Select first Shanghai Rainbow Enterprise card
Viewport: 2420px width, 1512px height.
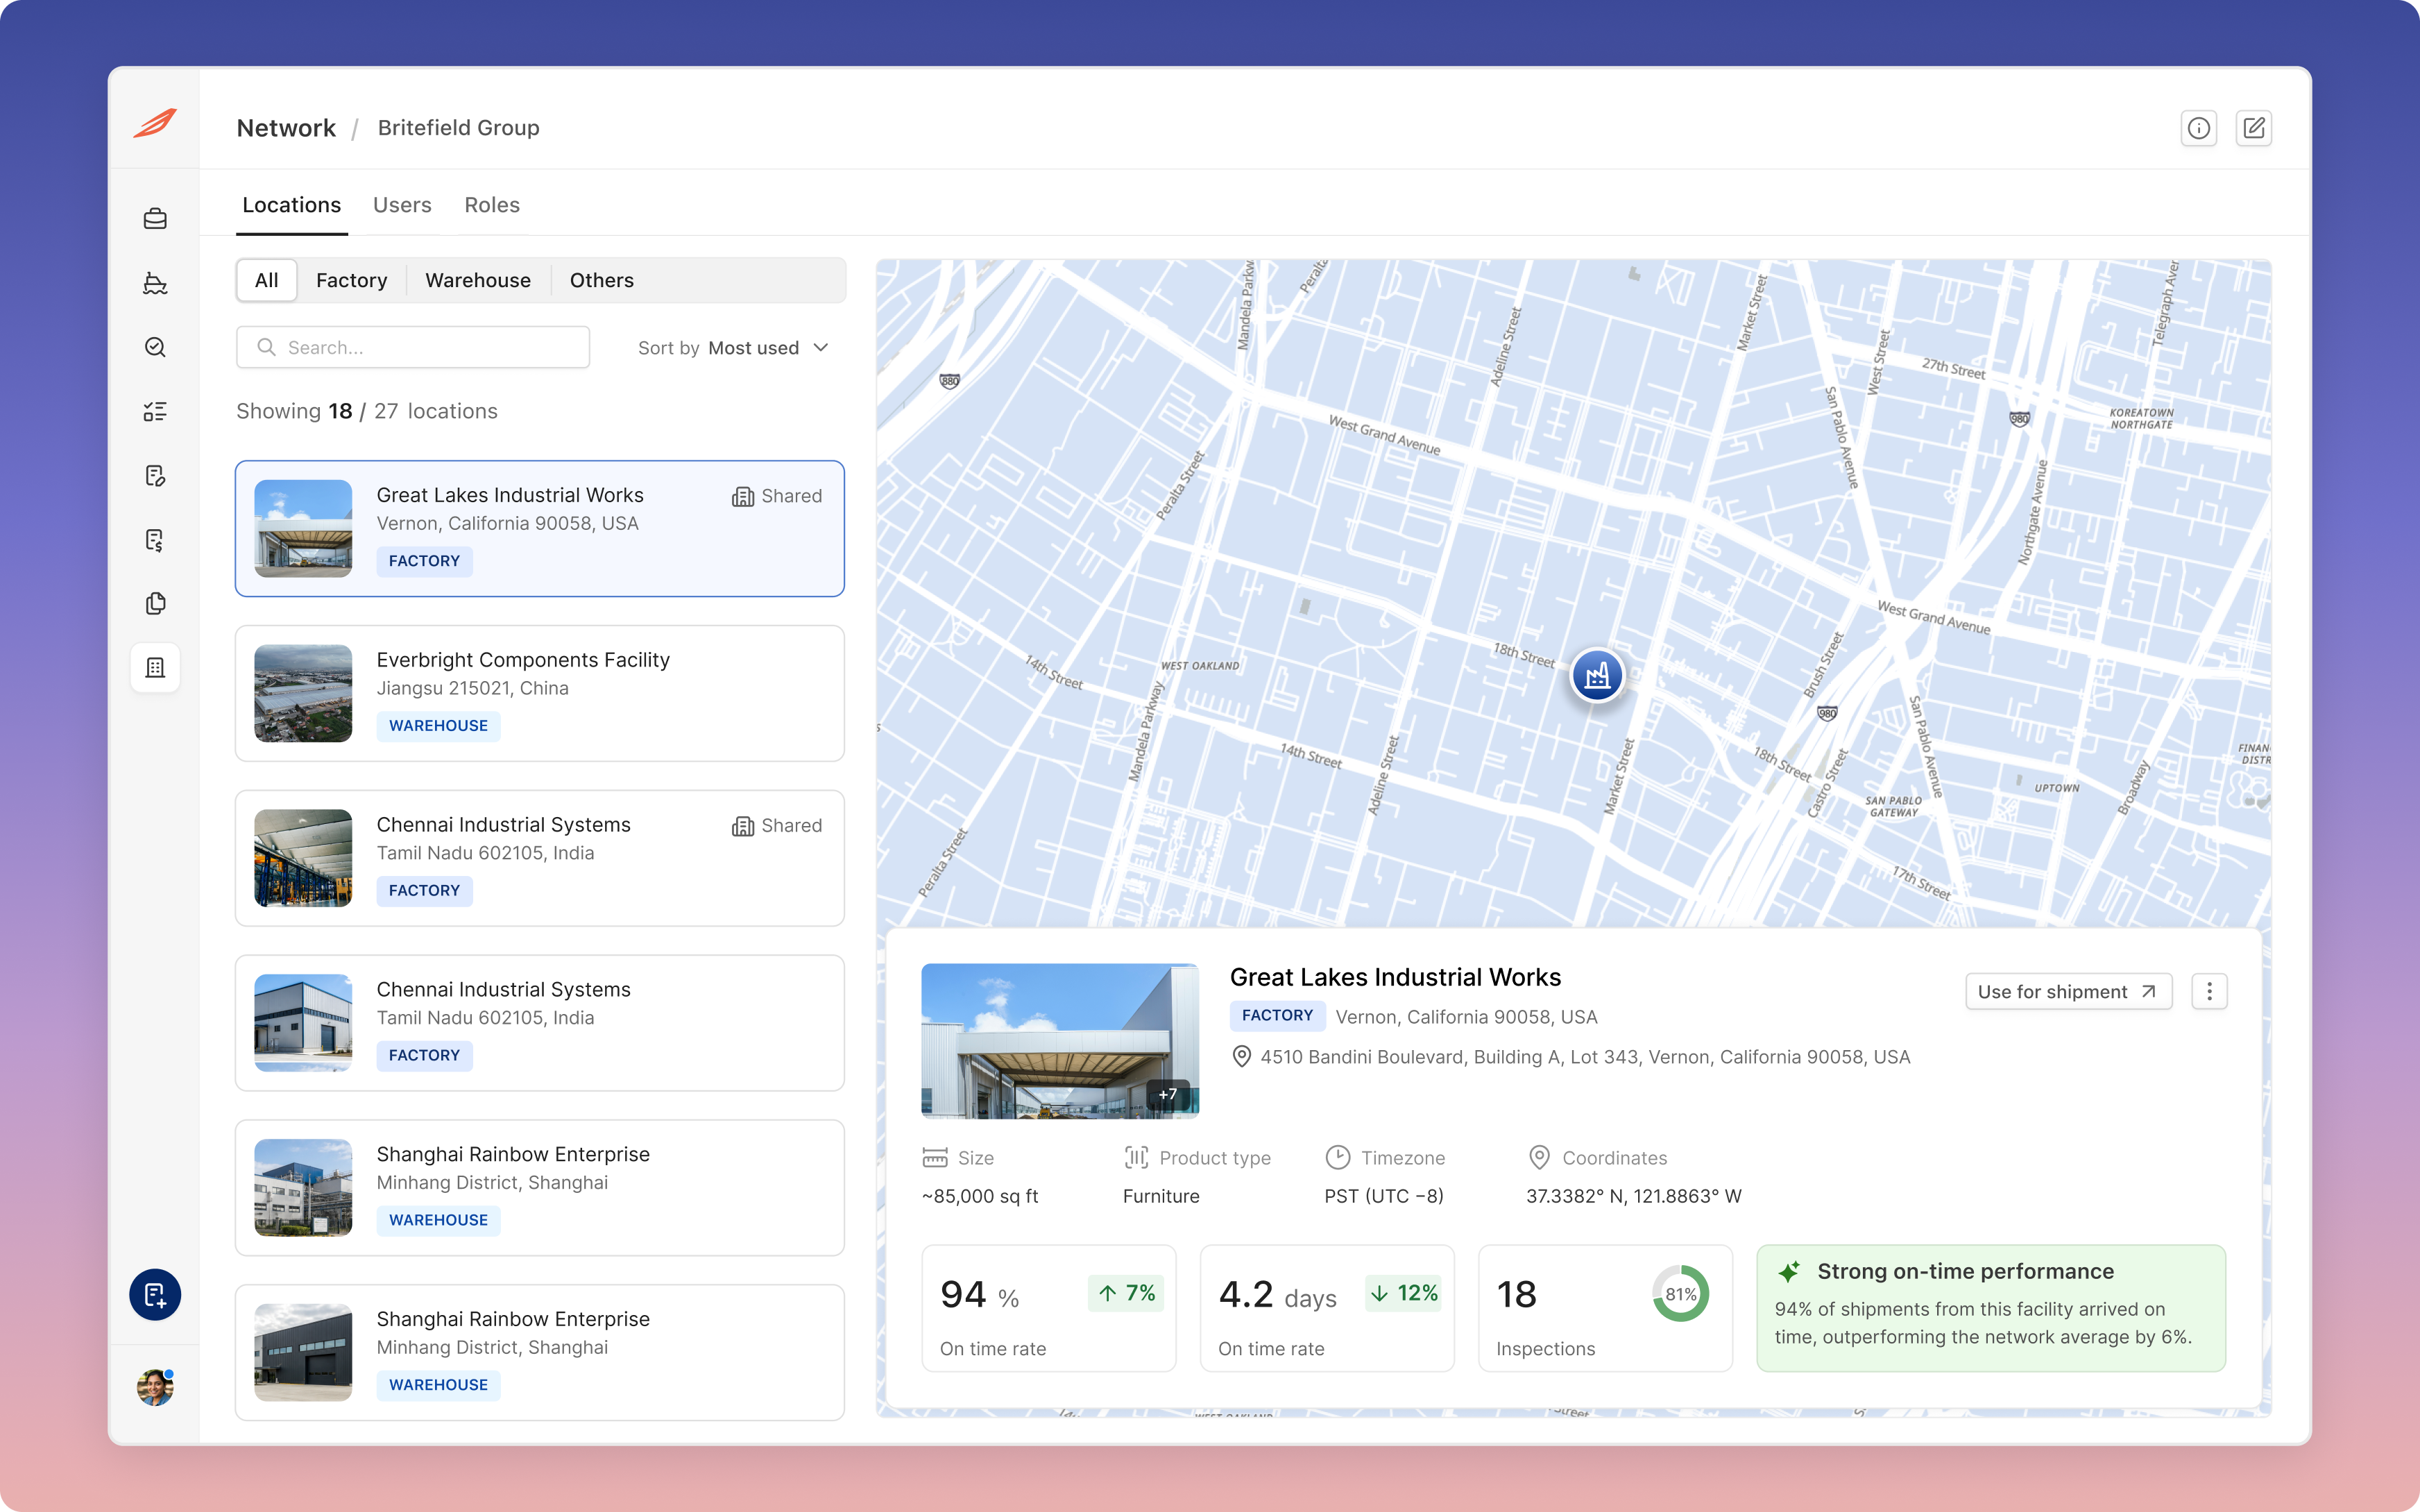[x=540, y=1188]
